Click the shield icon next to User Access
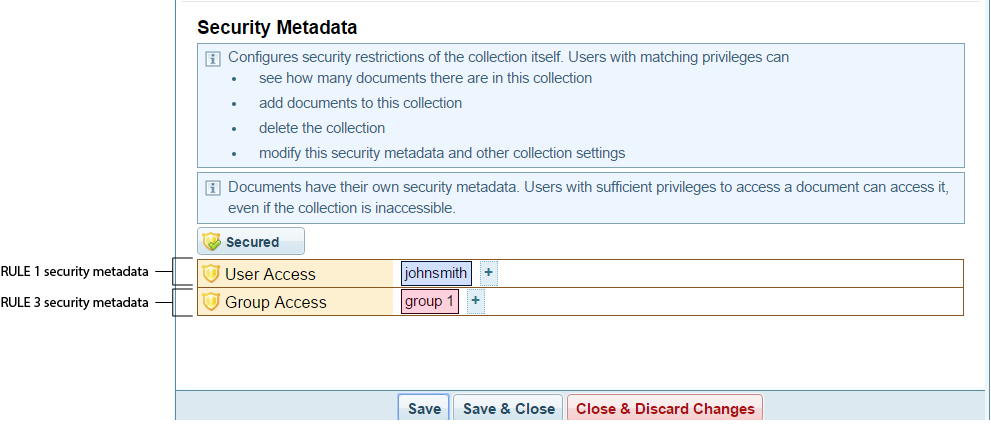The image size is (991, 424). pos(211,273)
